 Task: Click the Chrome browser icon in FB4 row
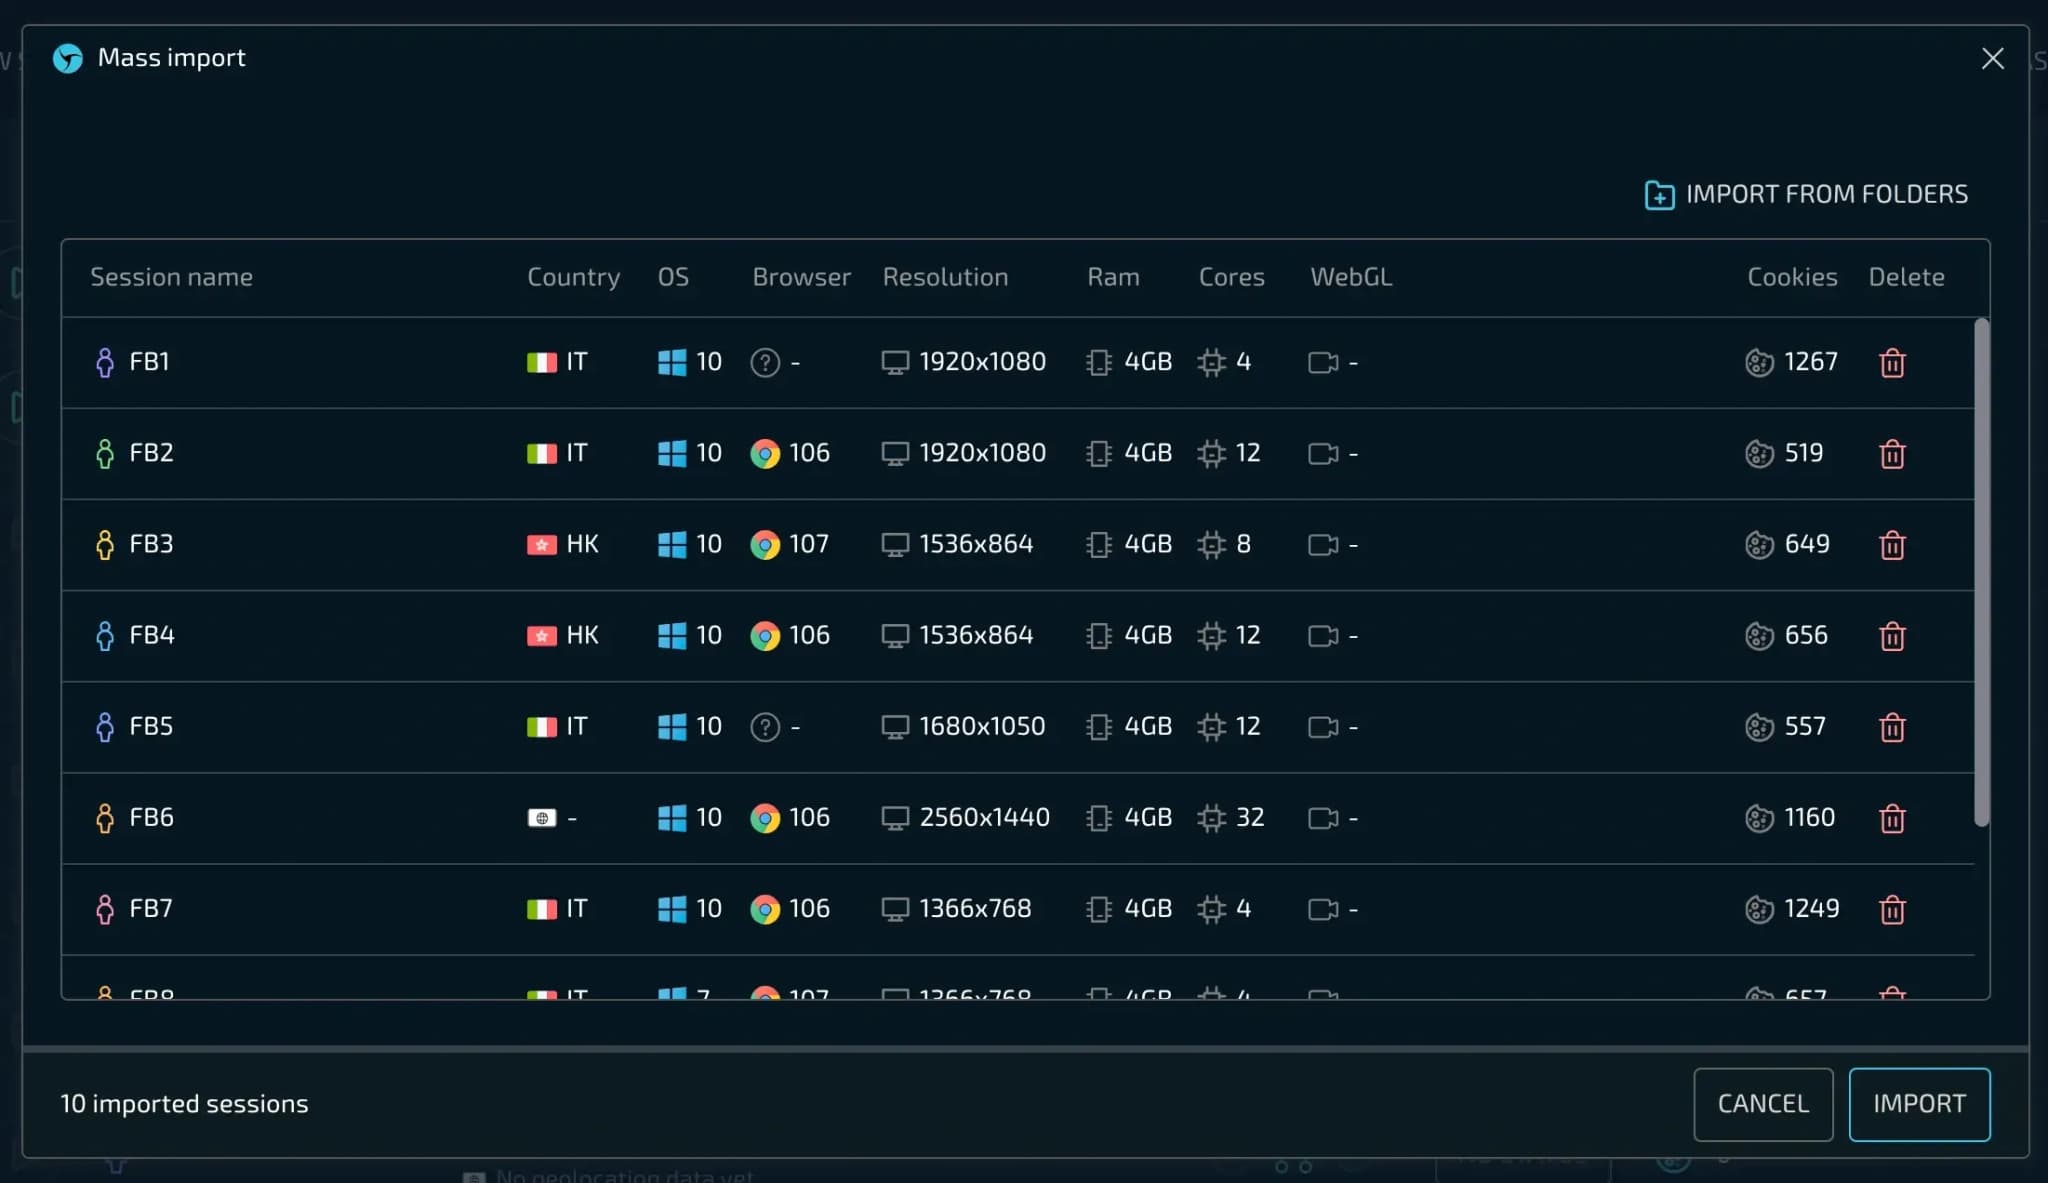click(765, 636)
